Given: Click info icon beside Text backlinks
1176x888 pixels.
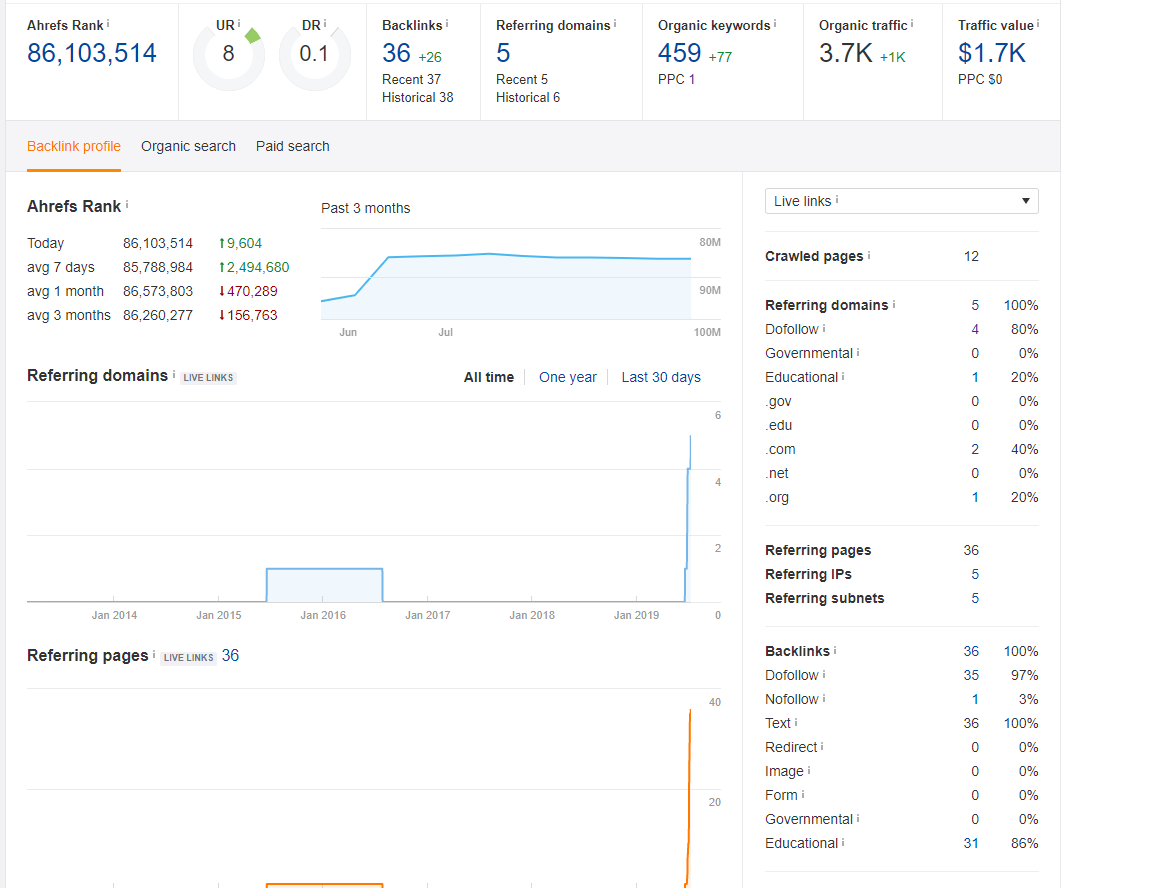Looking at the screenshot, I should tap(796, 722).
